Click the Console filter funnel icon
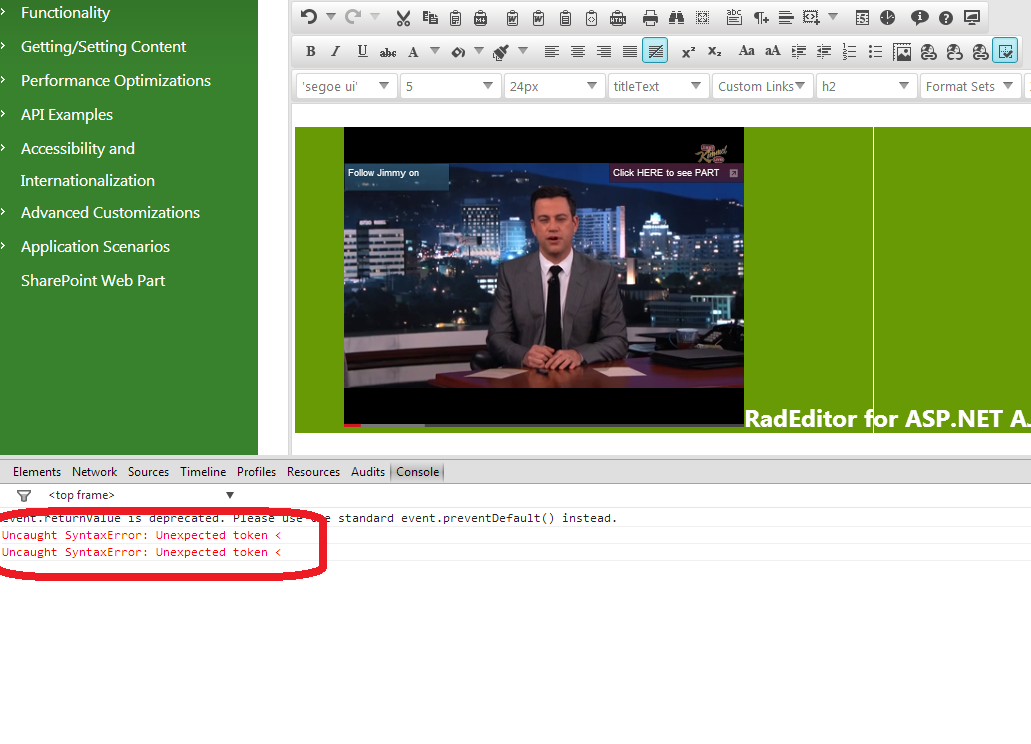1031x744 pixels. pos(24,495)
